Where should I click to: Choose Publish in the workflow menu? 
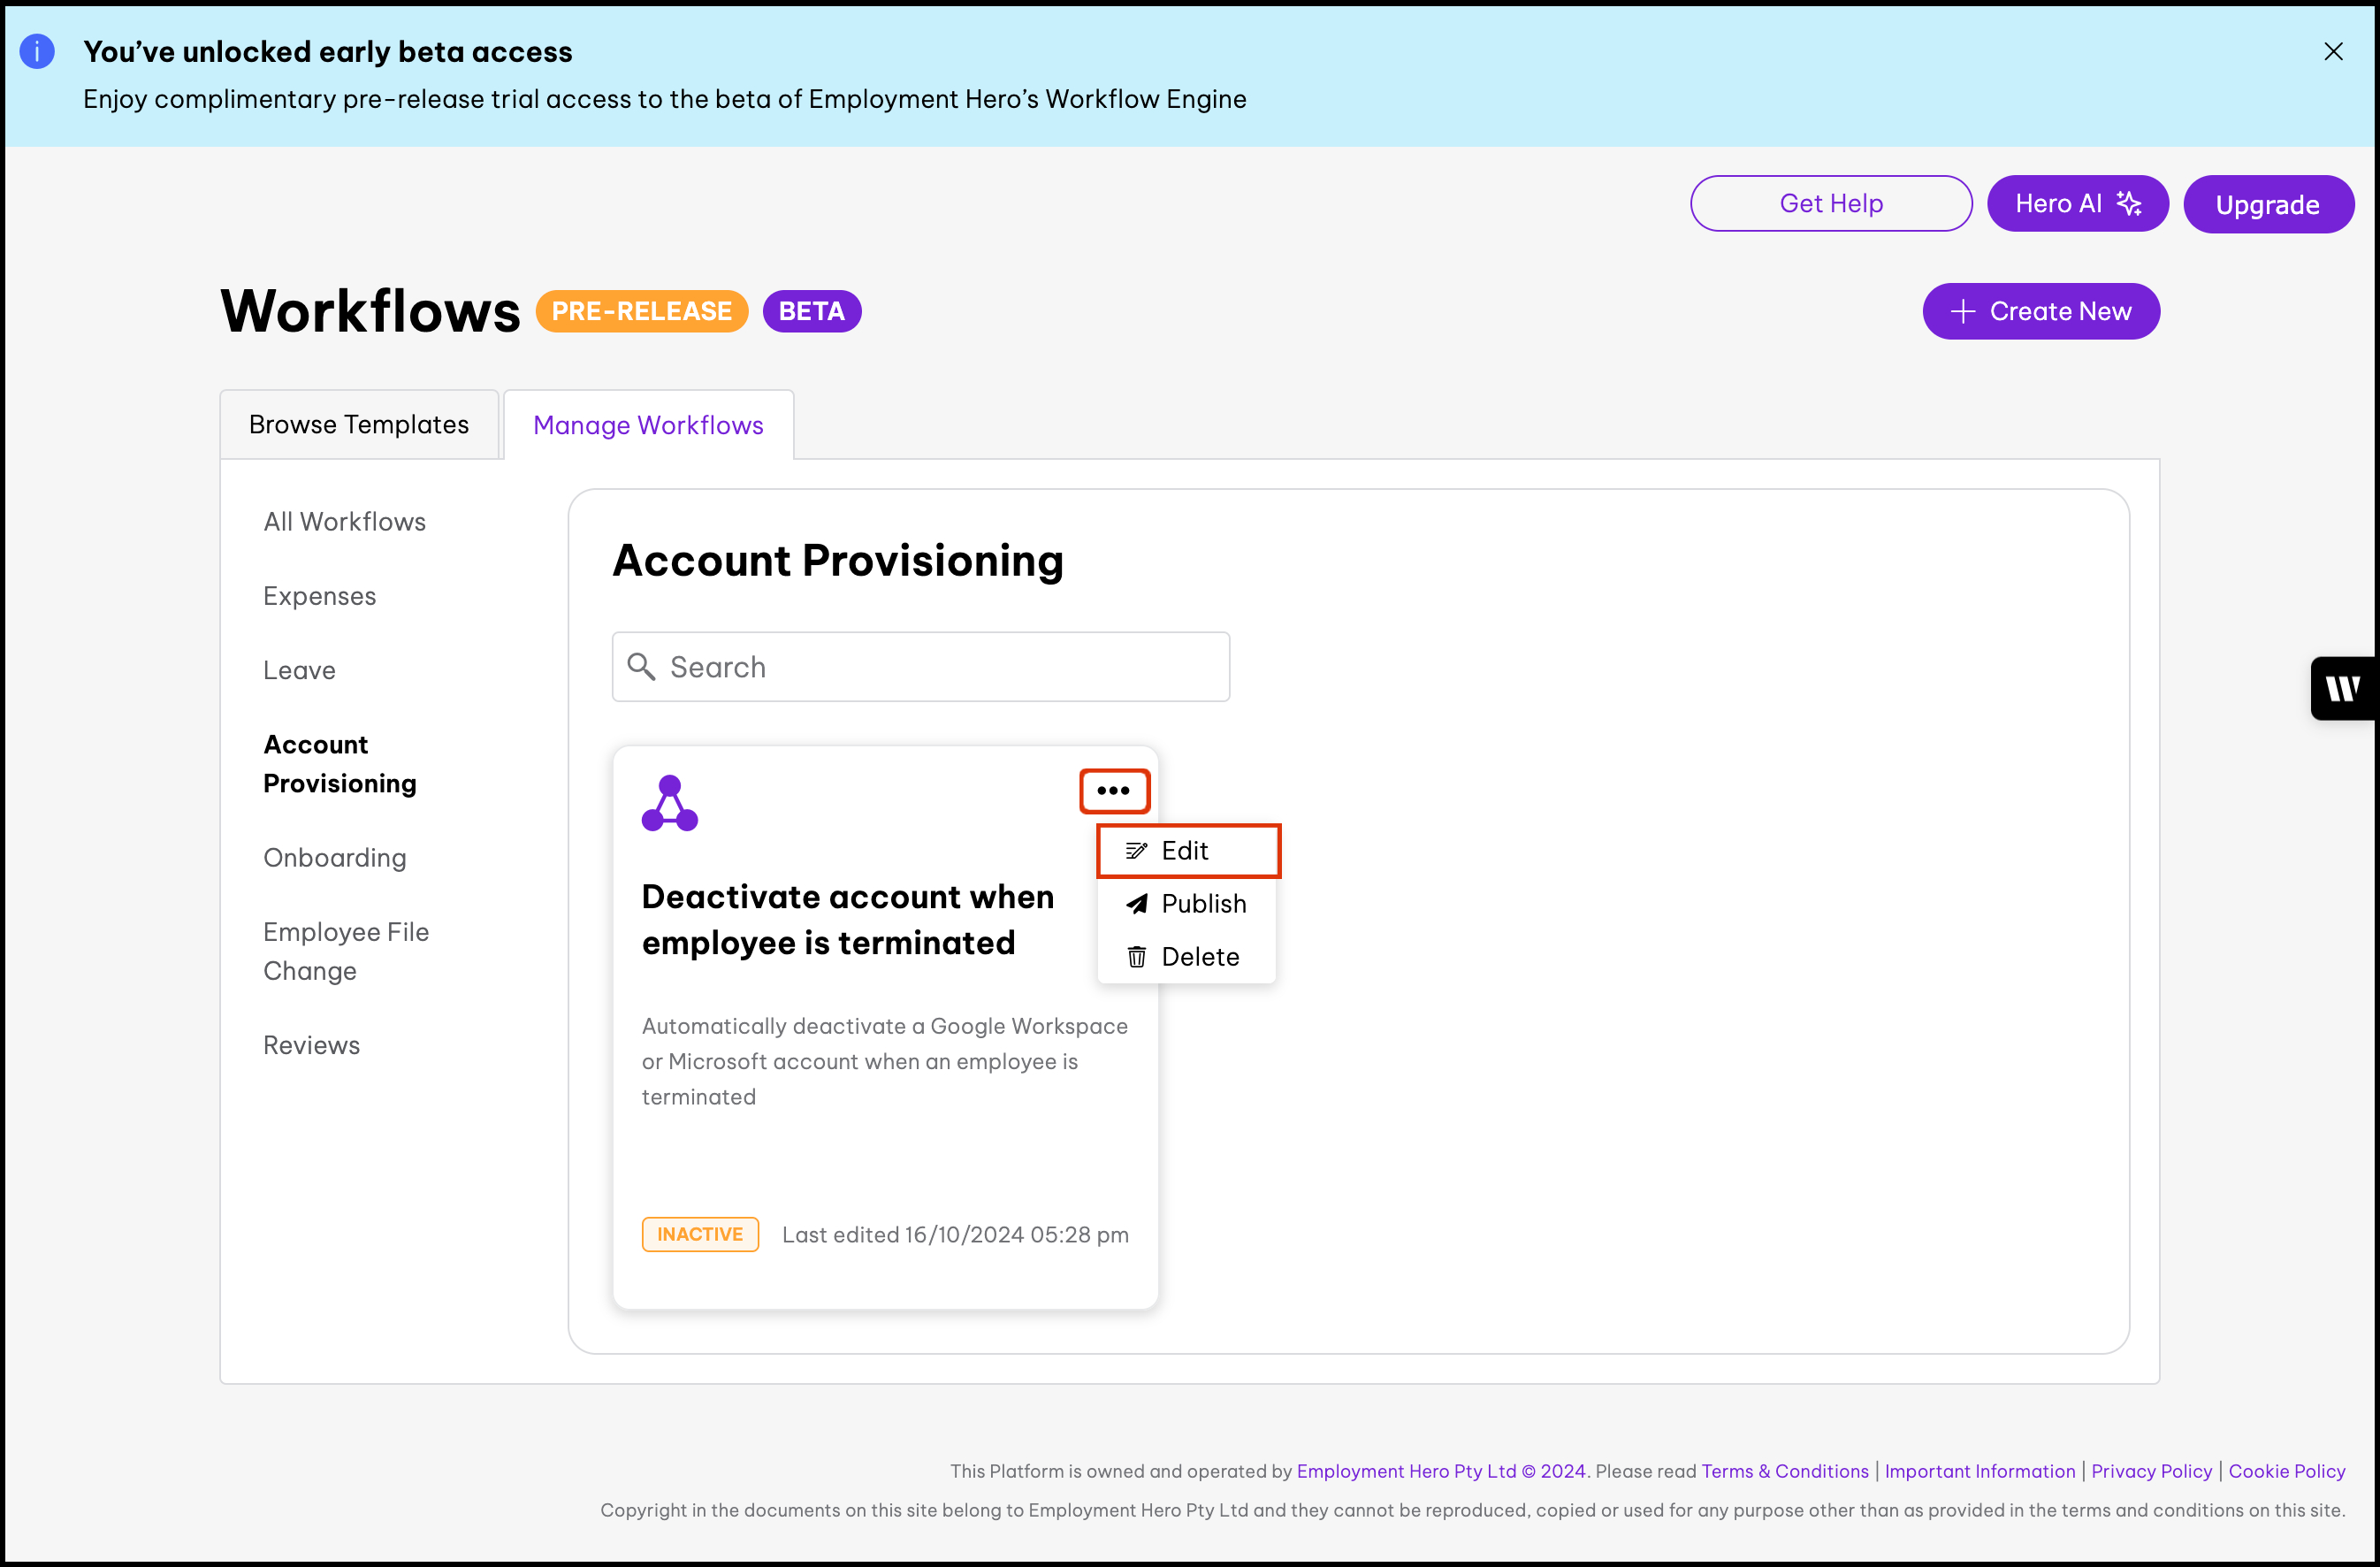1186,904
